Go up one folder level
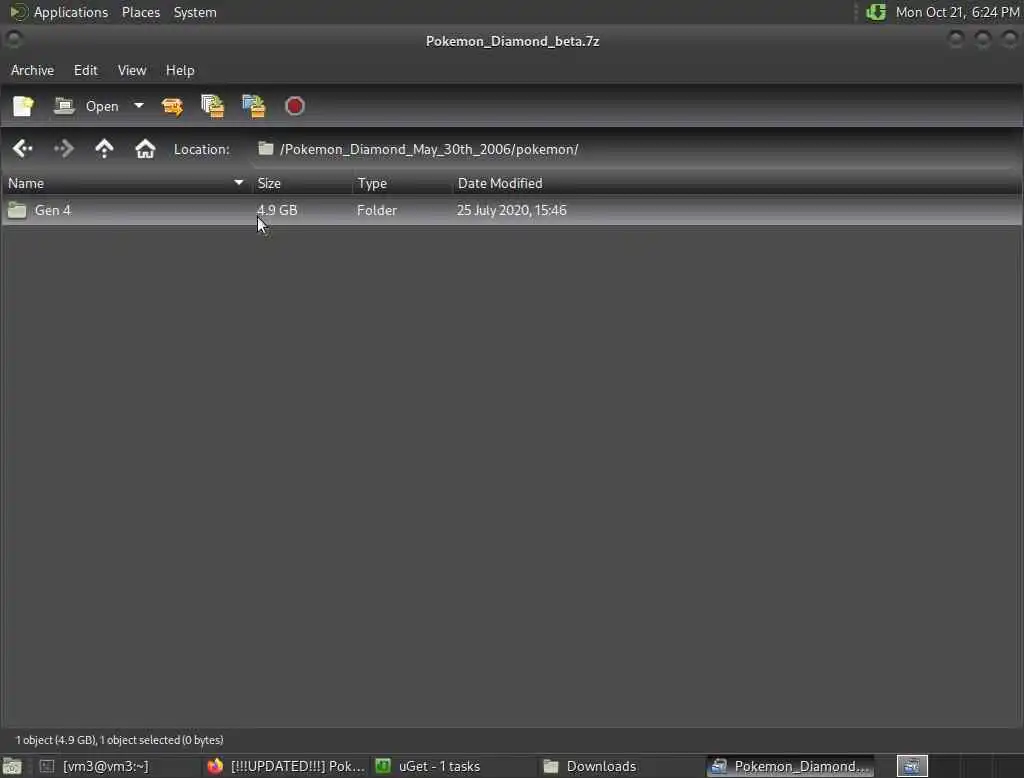 coord(104,149)
